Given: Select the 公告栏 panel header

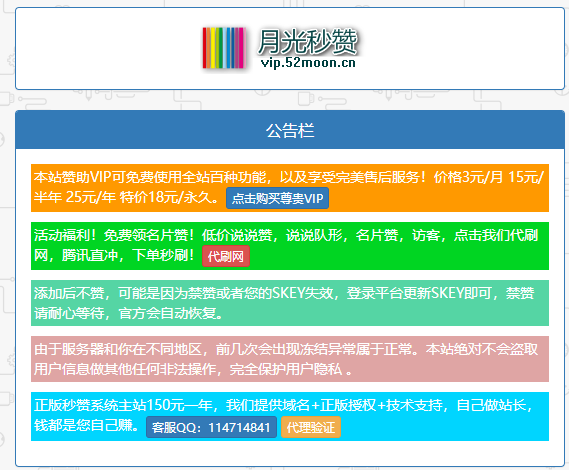Looking at the screenshot, I should [x=290, y=130].
